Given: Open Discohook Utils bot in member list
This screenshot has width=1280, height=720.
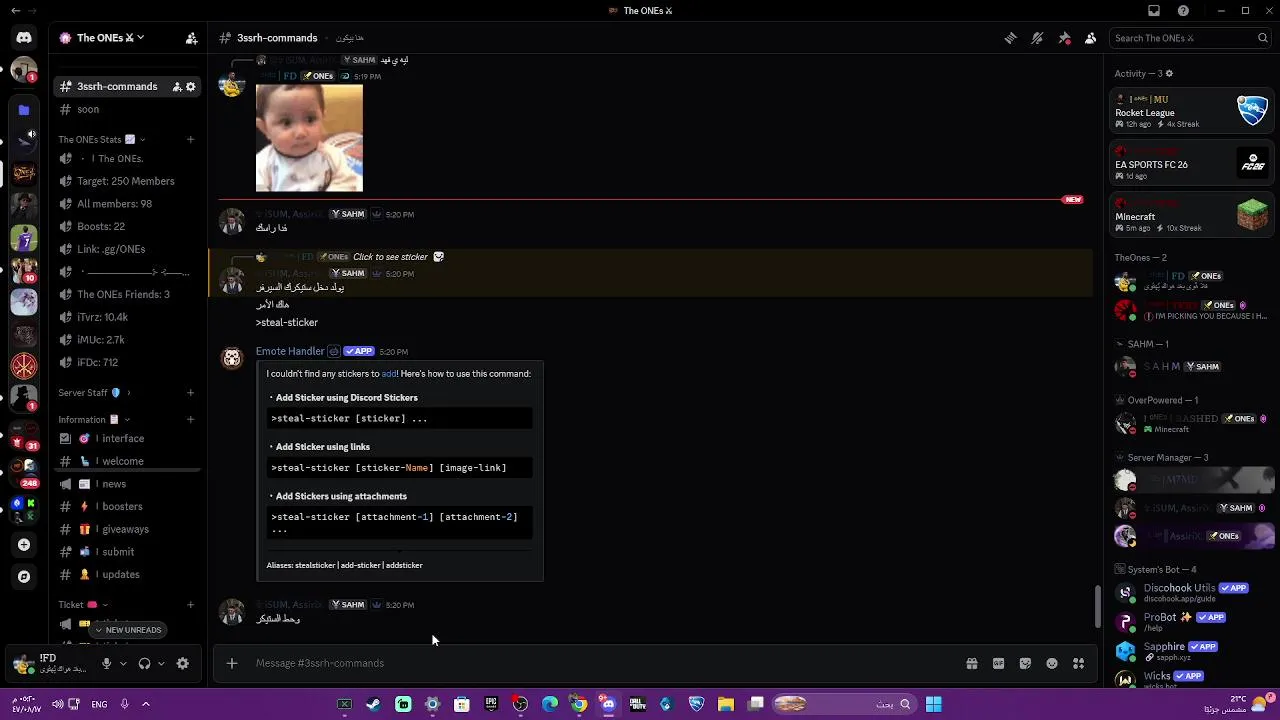Looking at the screenshot, I should click(x=1193, y=593).
